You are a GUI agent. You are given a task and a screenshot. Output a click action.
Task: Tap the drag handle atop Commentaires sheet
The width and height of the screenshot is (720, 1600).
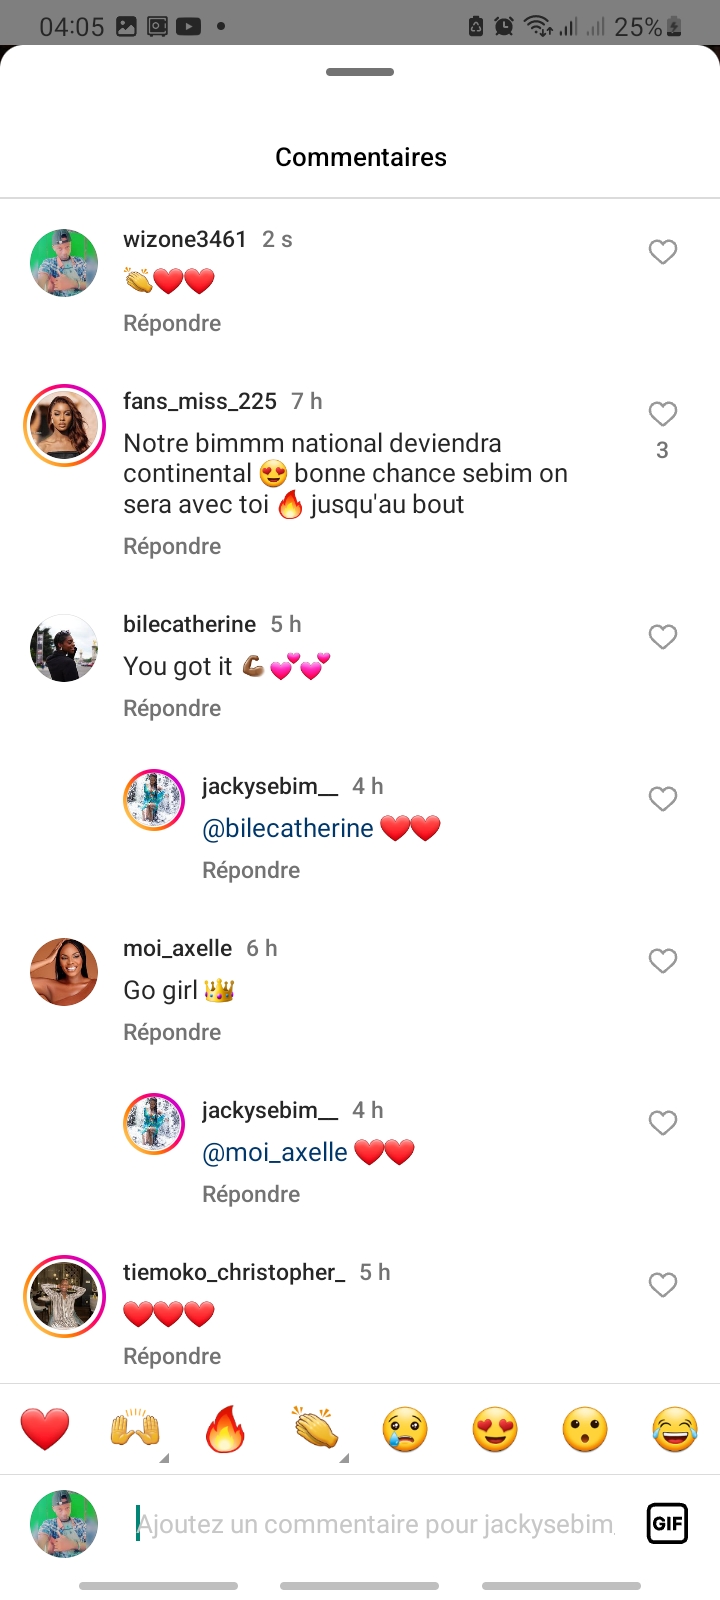[x=360, y=72]
